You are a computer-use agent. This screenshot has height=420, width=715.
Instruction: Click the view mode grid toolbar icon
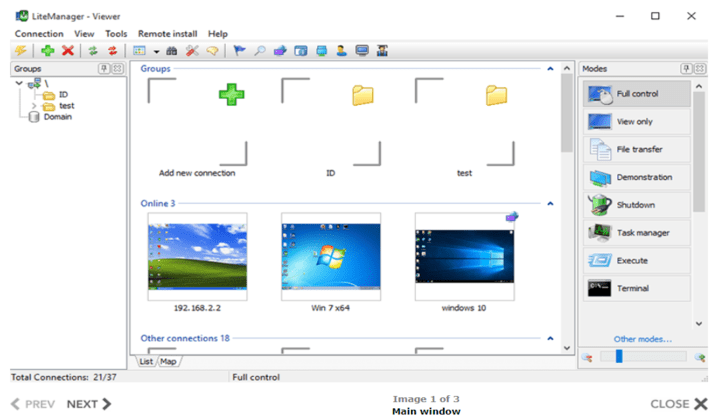click(139, 51)
